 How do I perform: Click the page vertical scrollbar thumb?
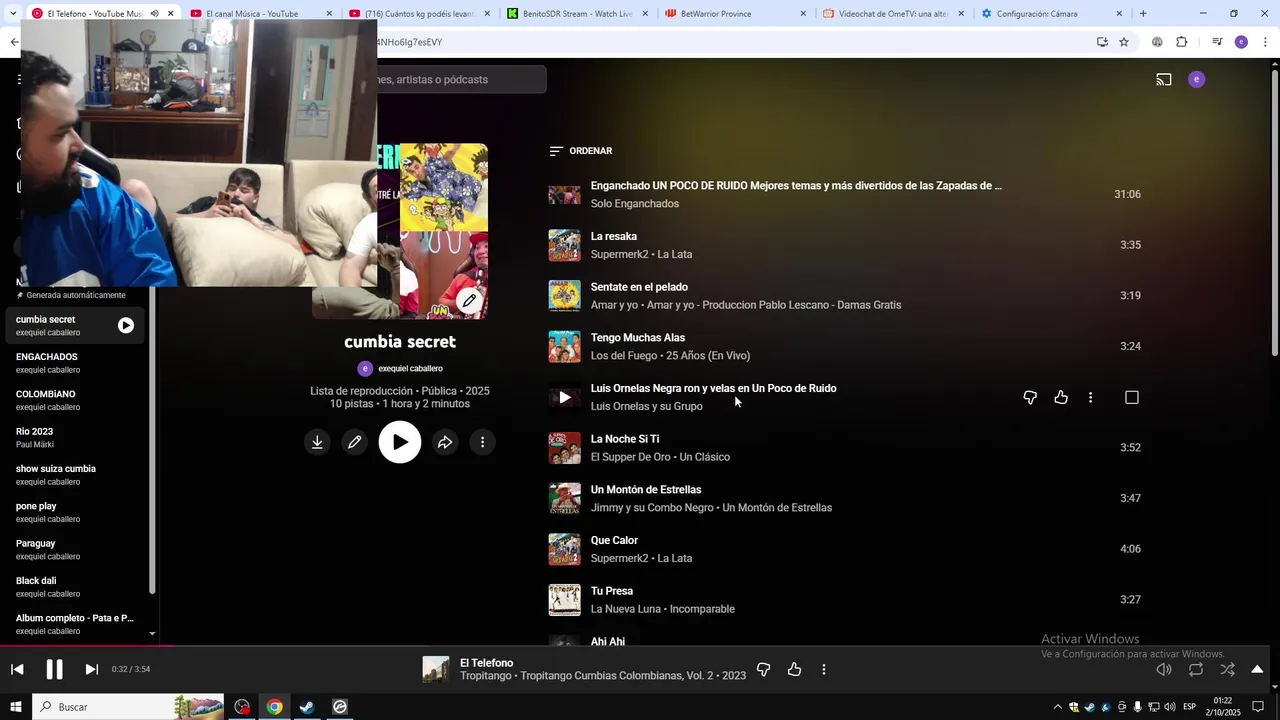[x=1274, y=212]
